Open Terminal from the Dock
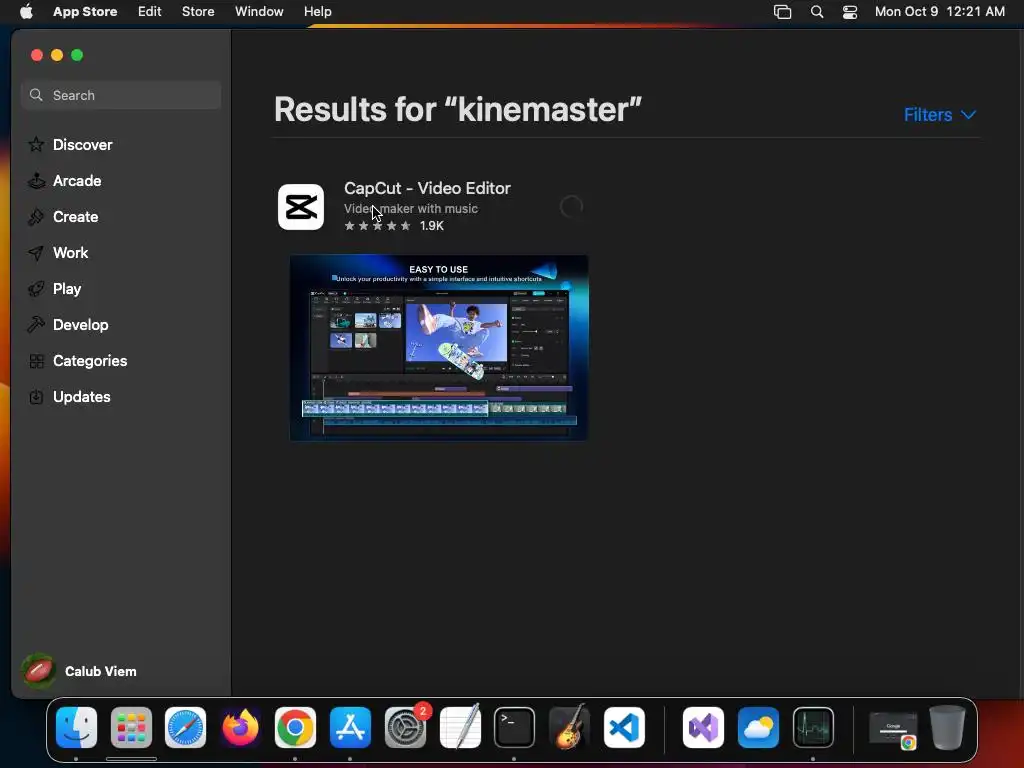1024x768 pixels. point(514,727)
